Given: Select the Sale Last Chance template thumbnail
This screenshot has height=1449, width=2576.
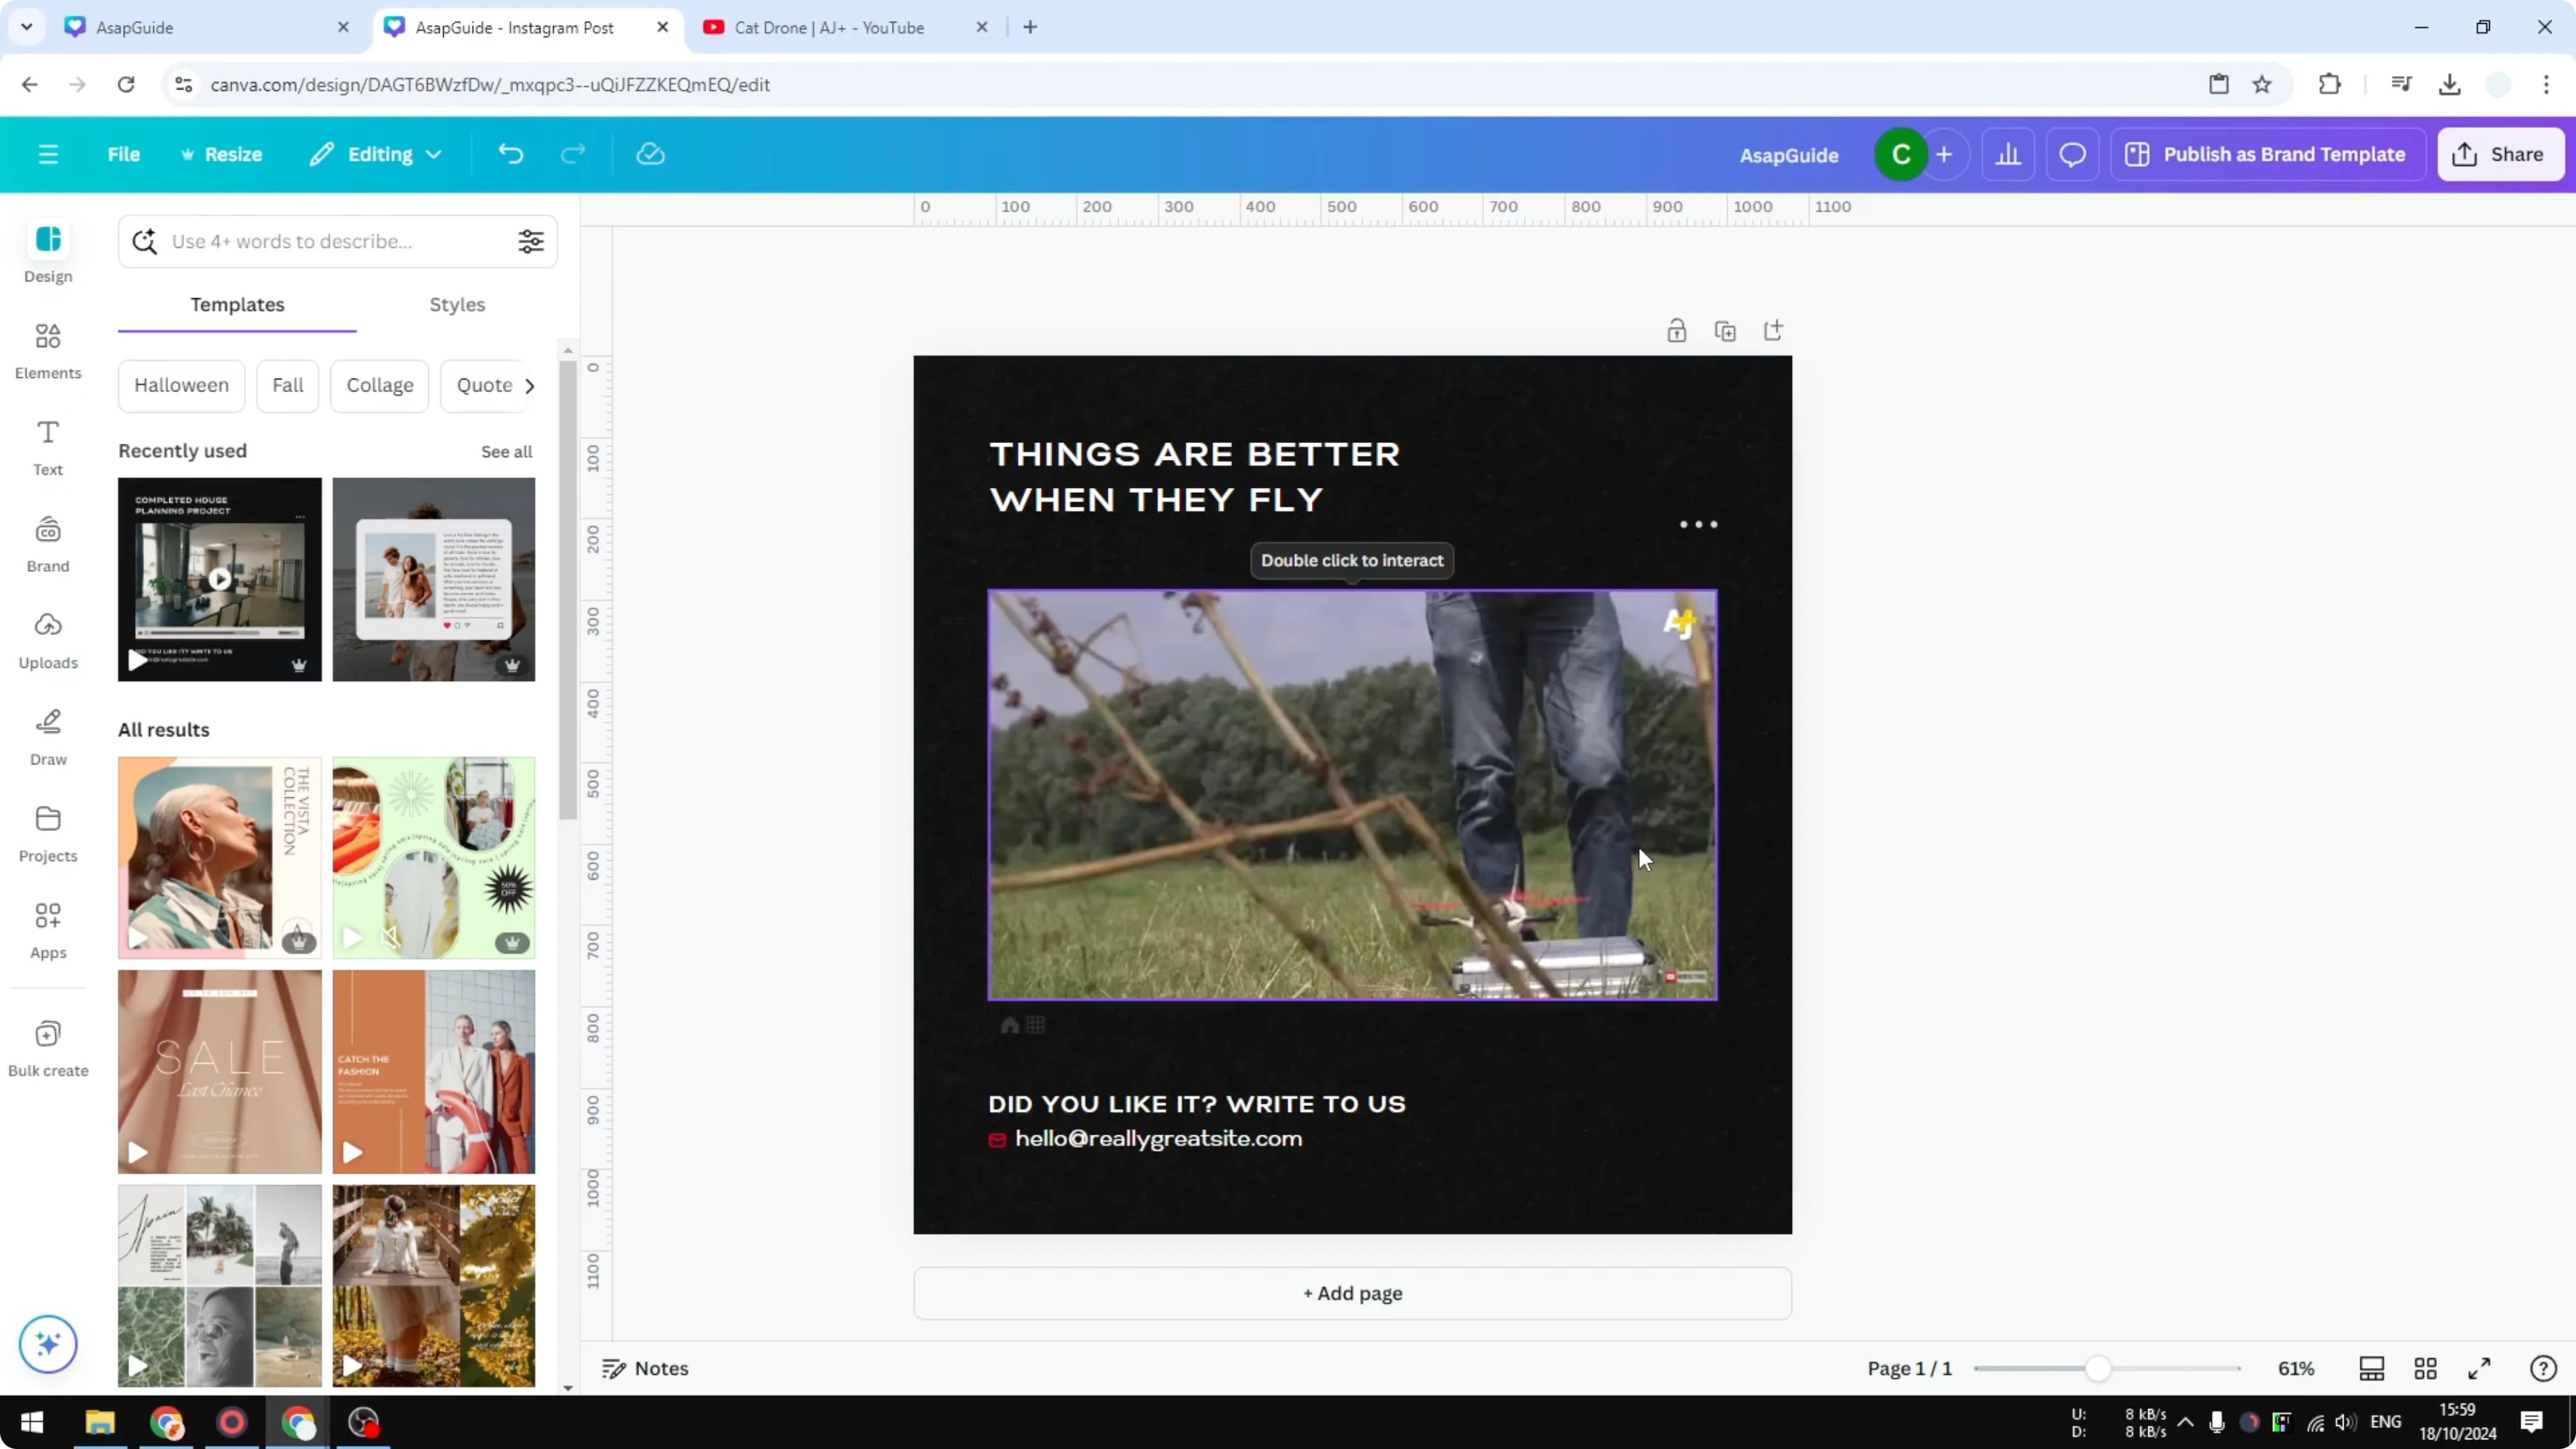Looking at the screenshot, I should (x=219, y=1071).
